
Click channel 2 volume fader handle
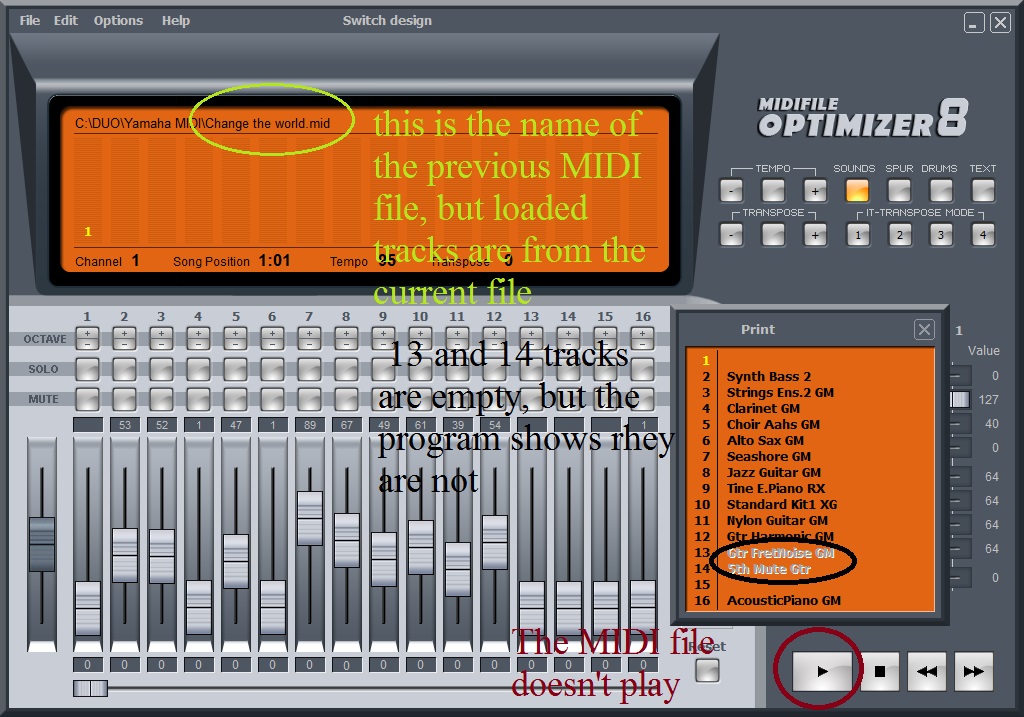124,555
